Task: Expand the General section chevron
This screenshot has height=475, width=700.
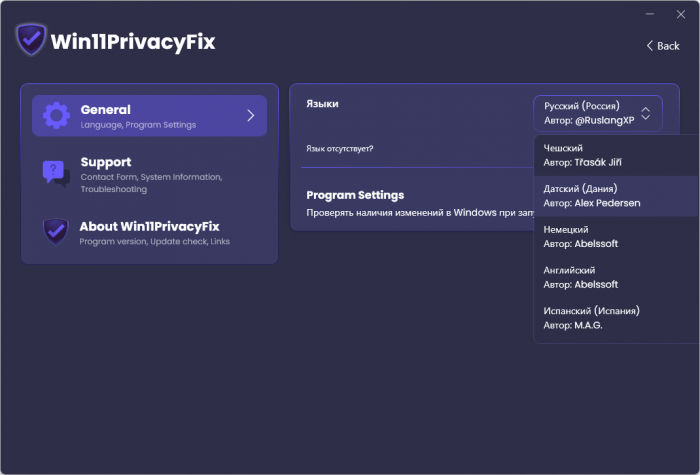Action: pyautogui.click(x=250, y=115)
